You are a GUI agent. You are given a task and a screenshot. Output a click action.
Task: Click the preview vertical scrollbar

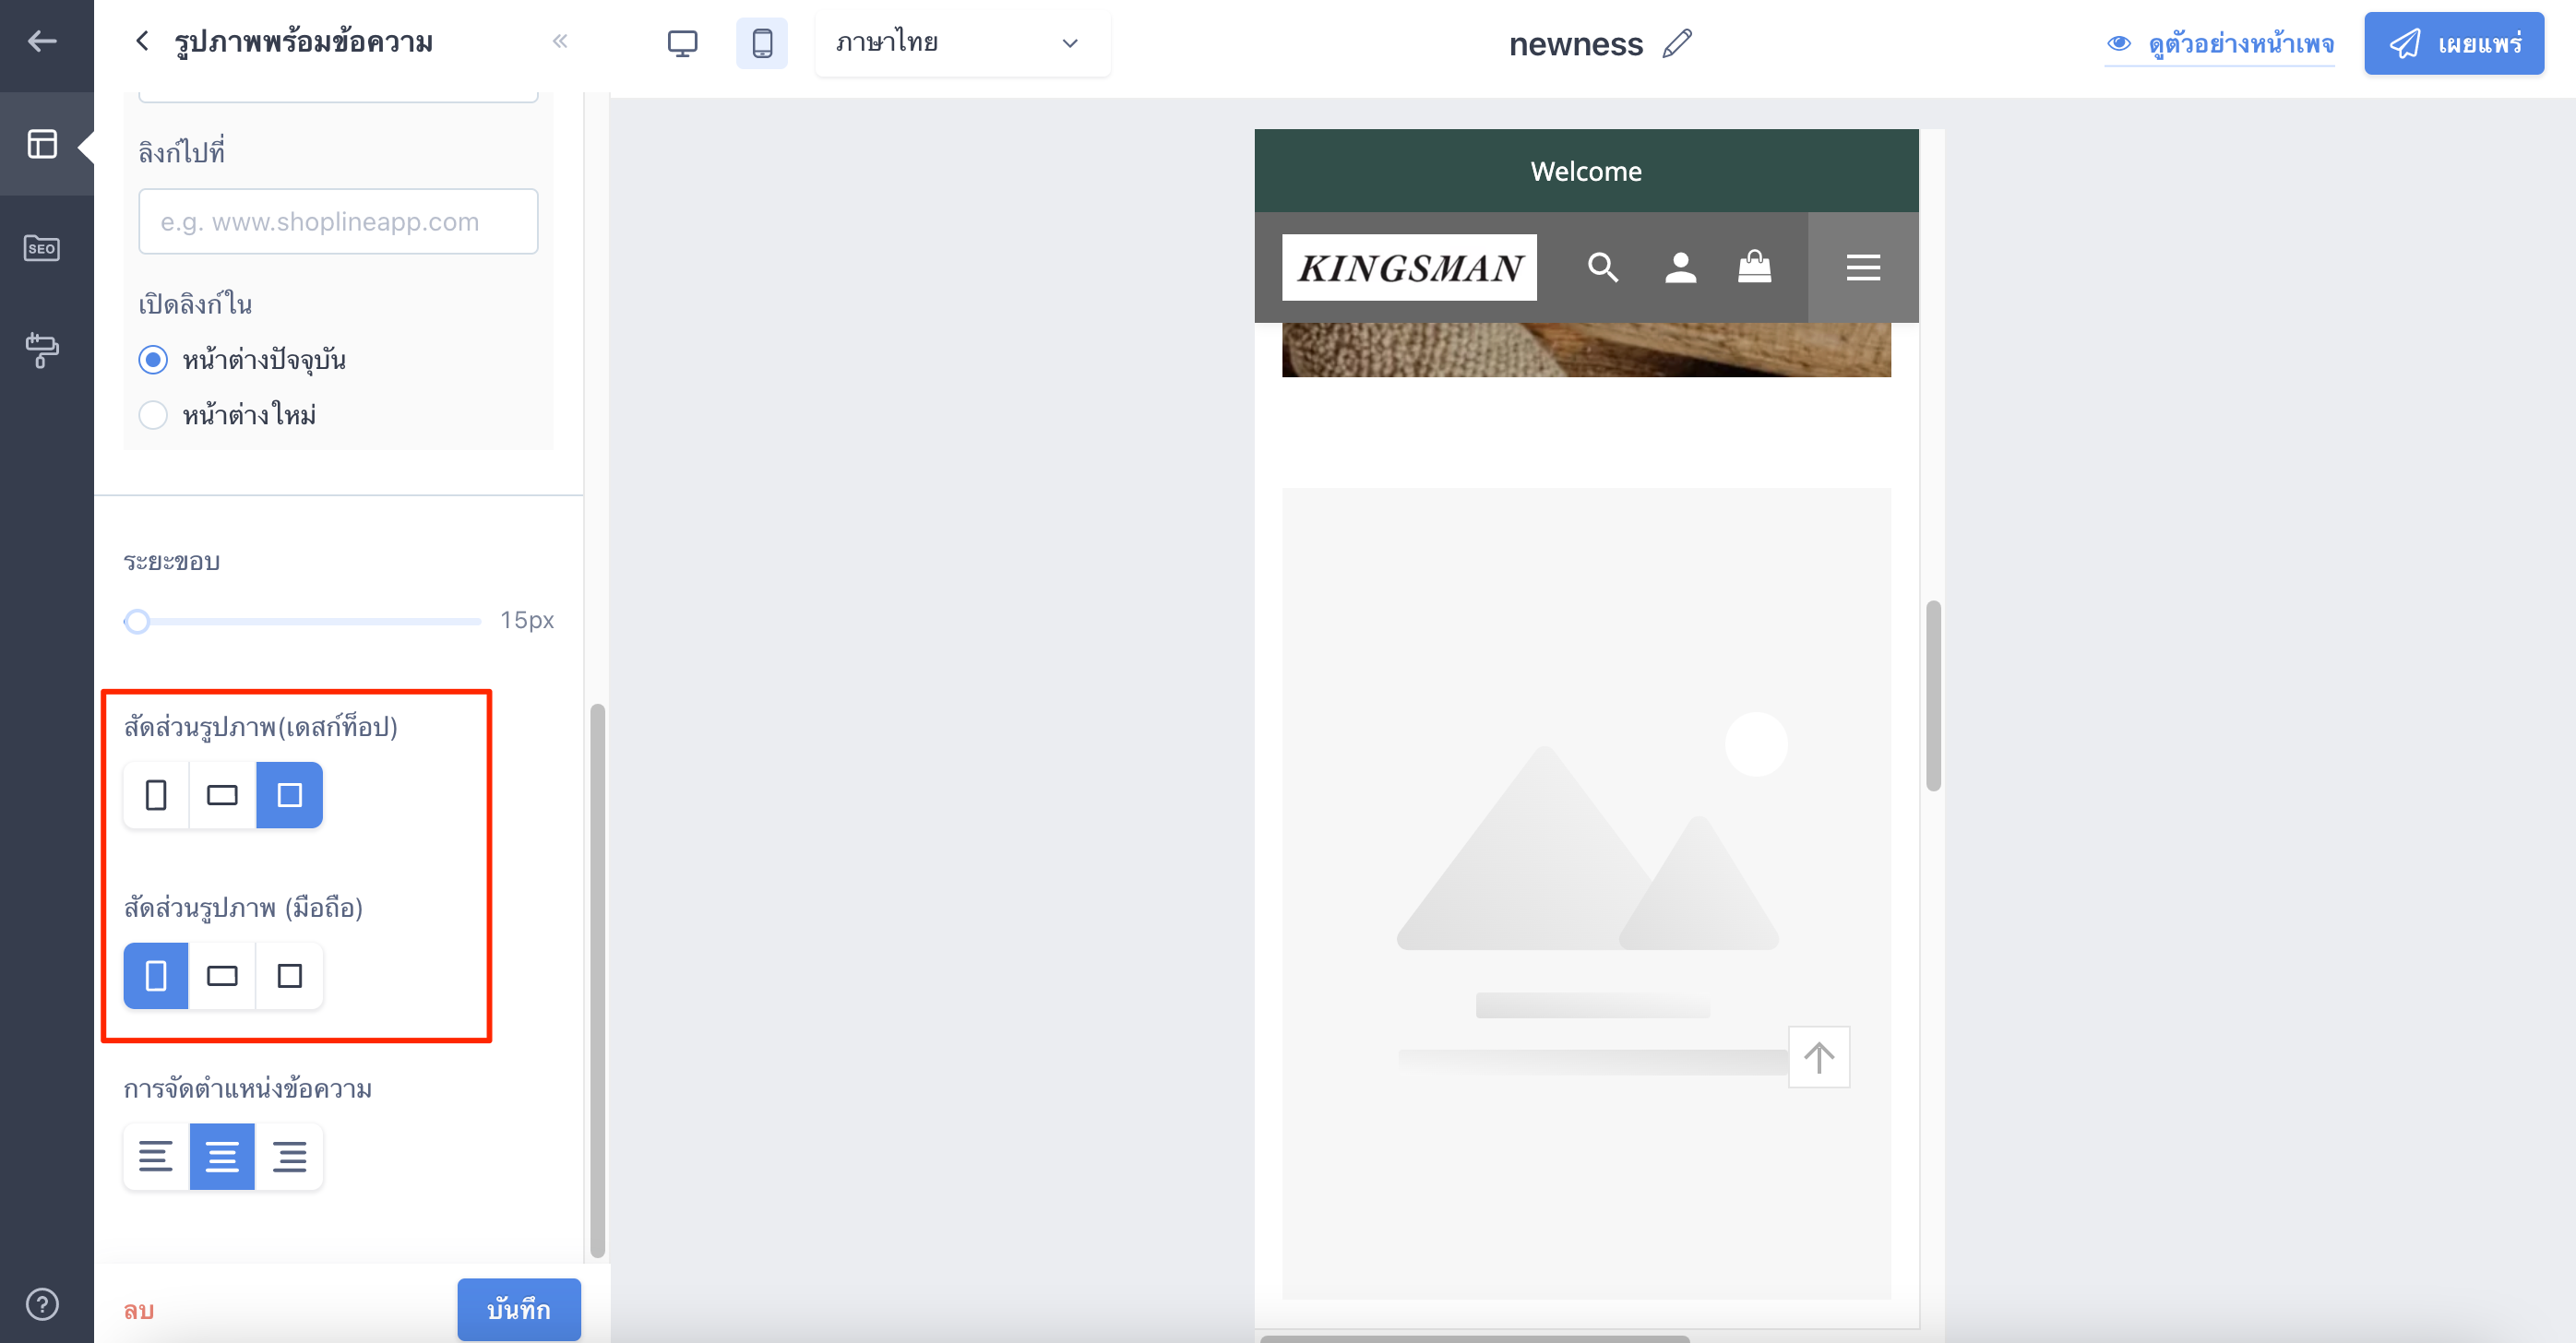tap(1933, 695)
